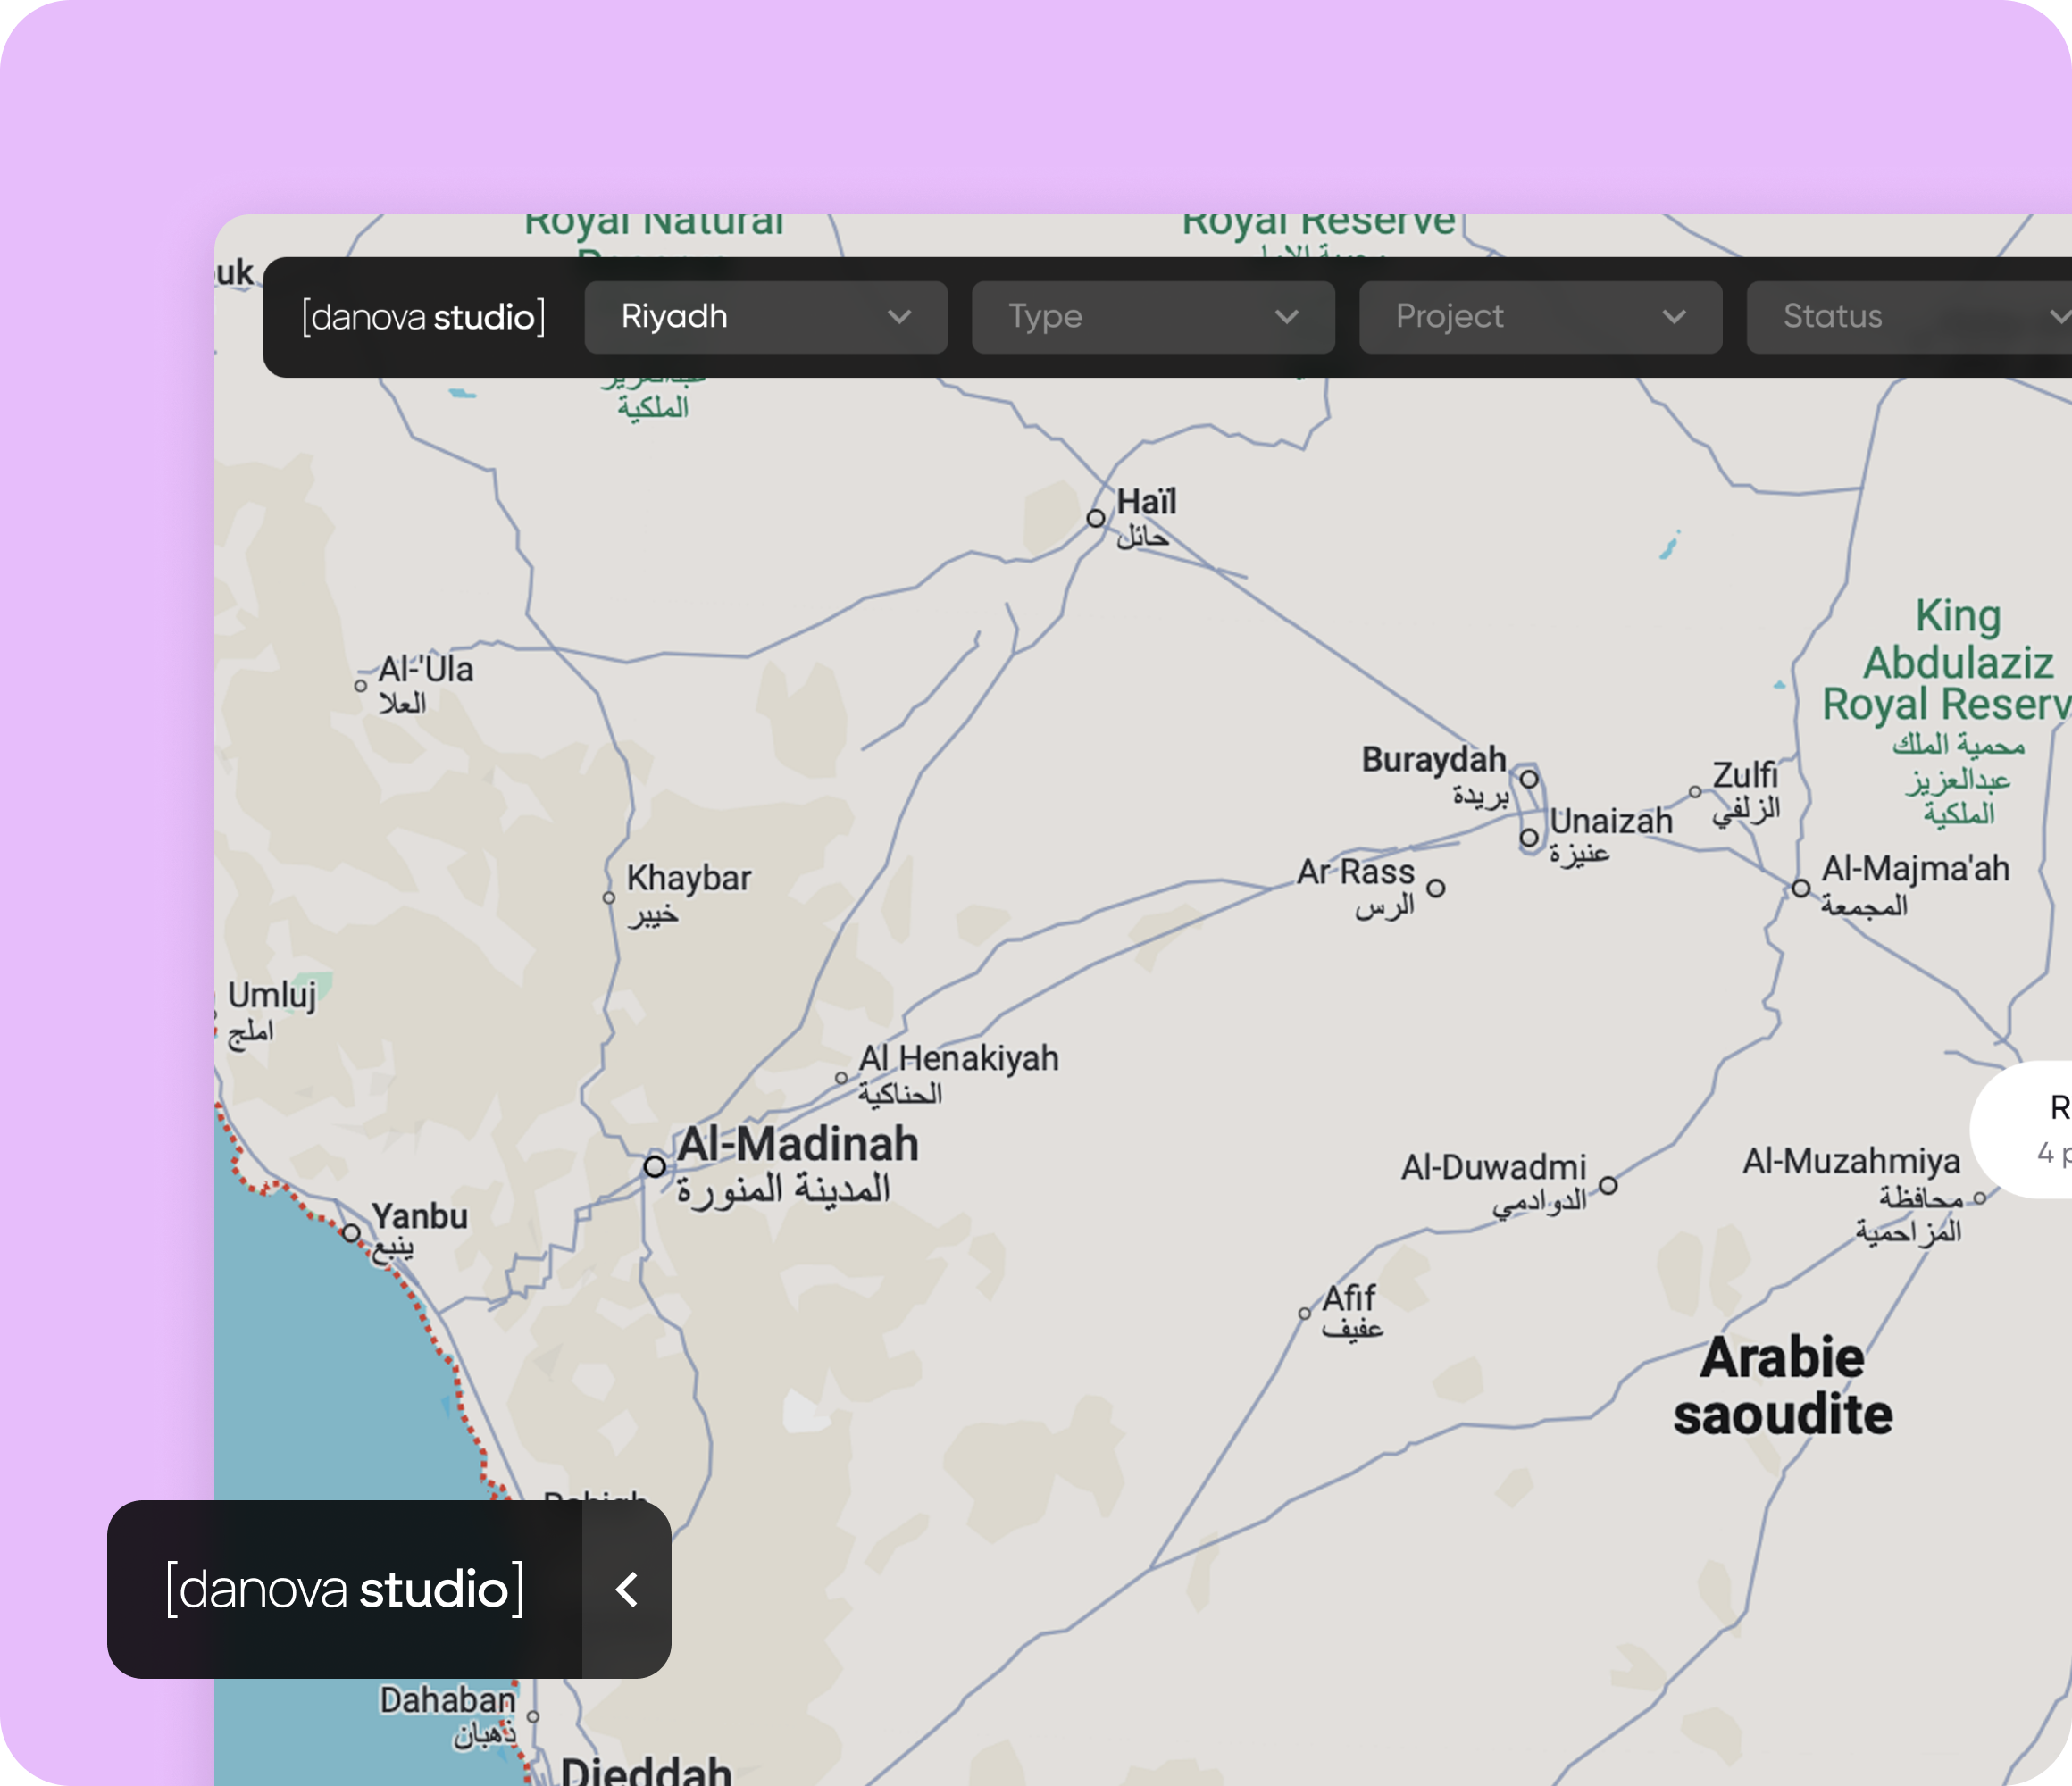The height and width of the screenshot is (1786, 2072).
Task: Click danova studio logo in top bar
Action: 424,317
